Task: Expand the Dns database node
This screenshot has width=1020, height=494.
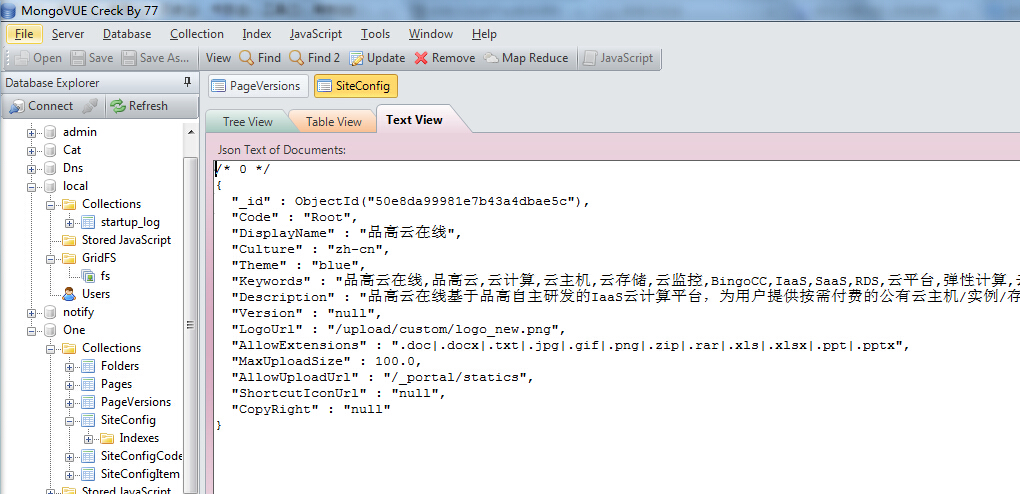Action: [31, 169]
